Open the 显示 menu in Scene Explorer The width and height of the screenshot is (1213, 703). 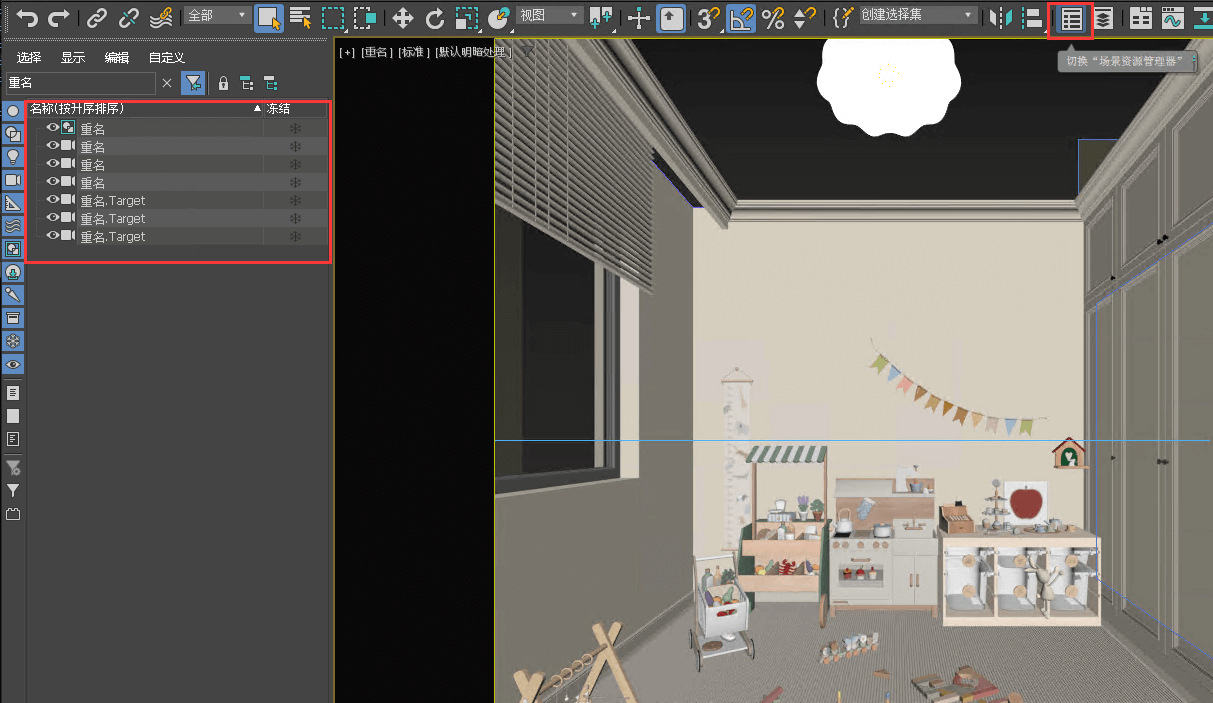(73, 58)
